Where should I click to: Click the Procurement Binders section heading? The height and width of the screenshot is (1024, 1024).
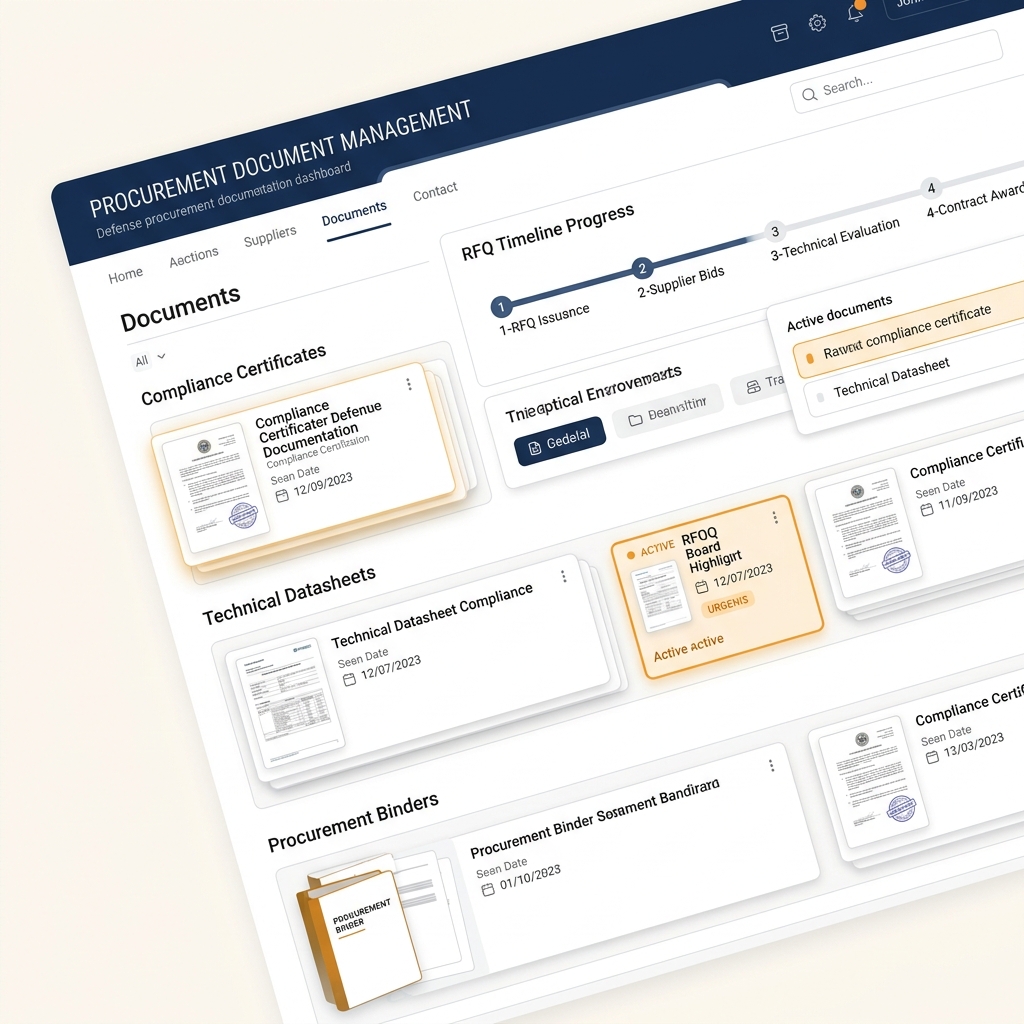point(353,822)
